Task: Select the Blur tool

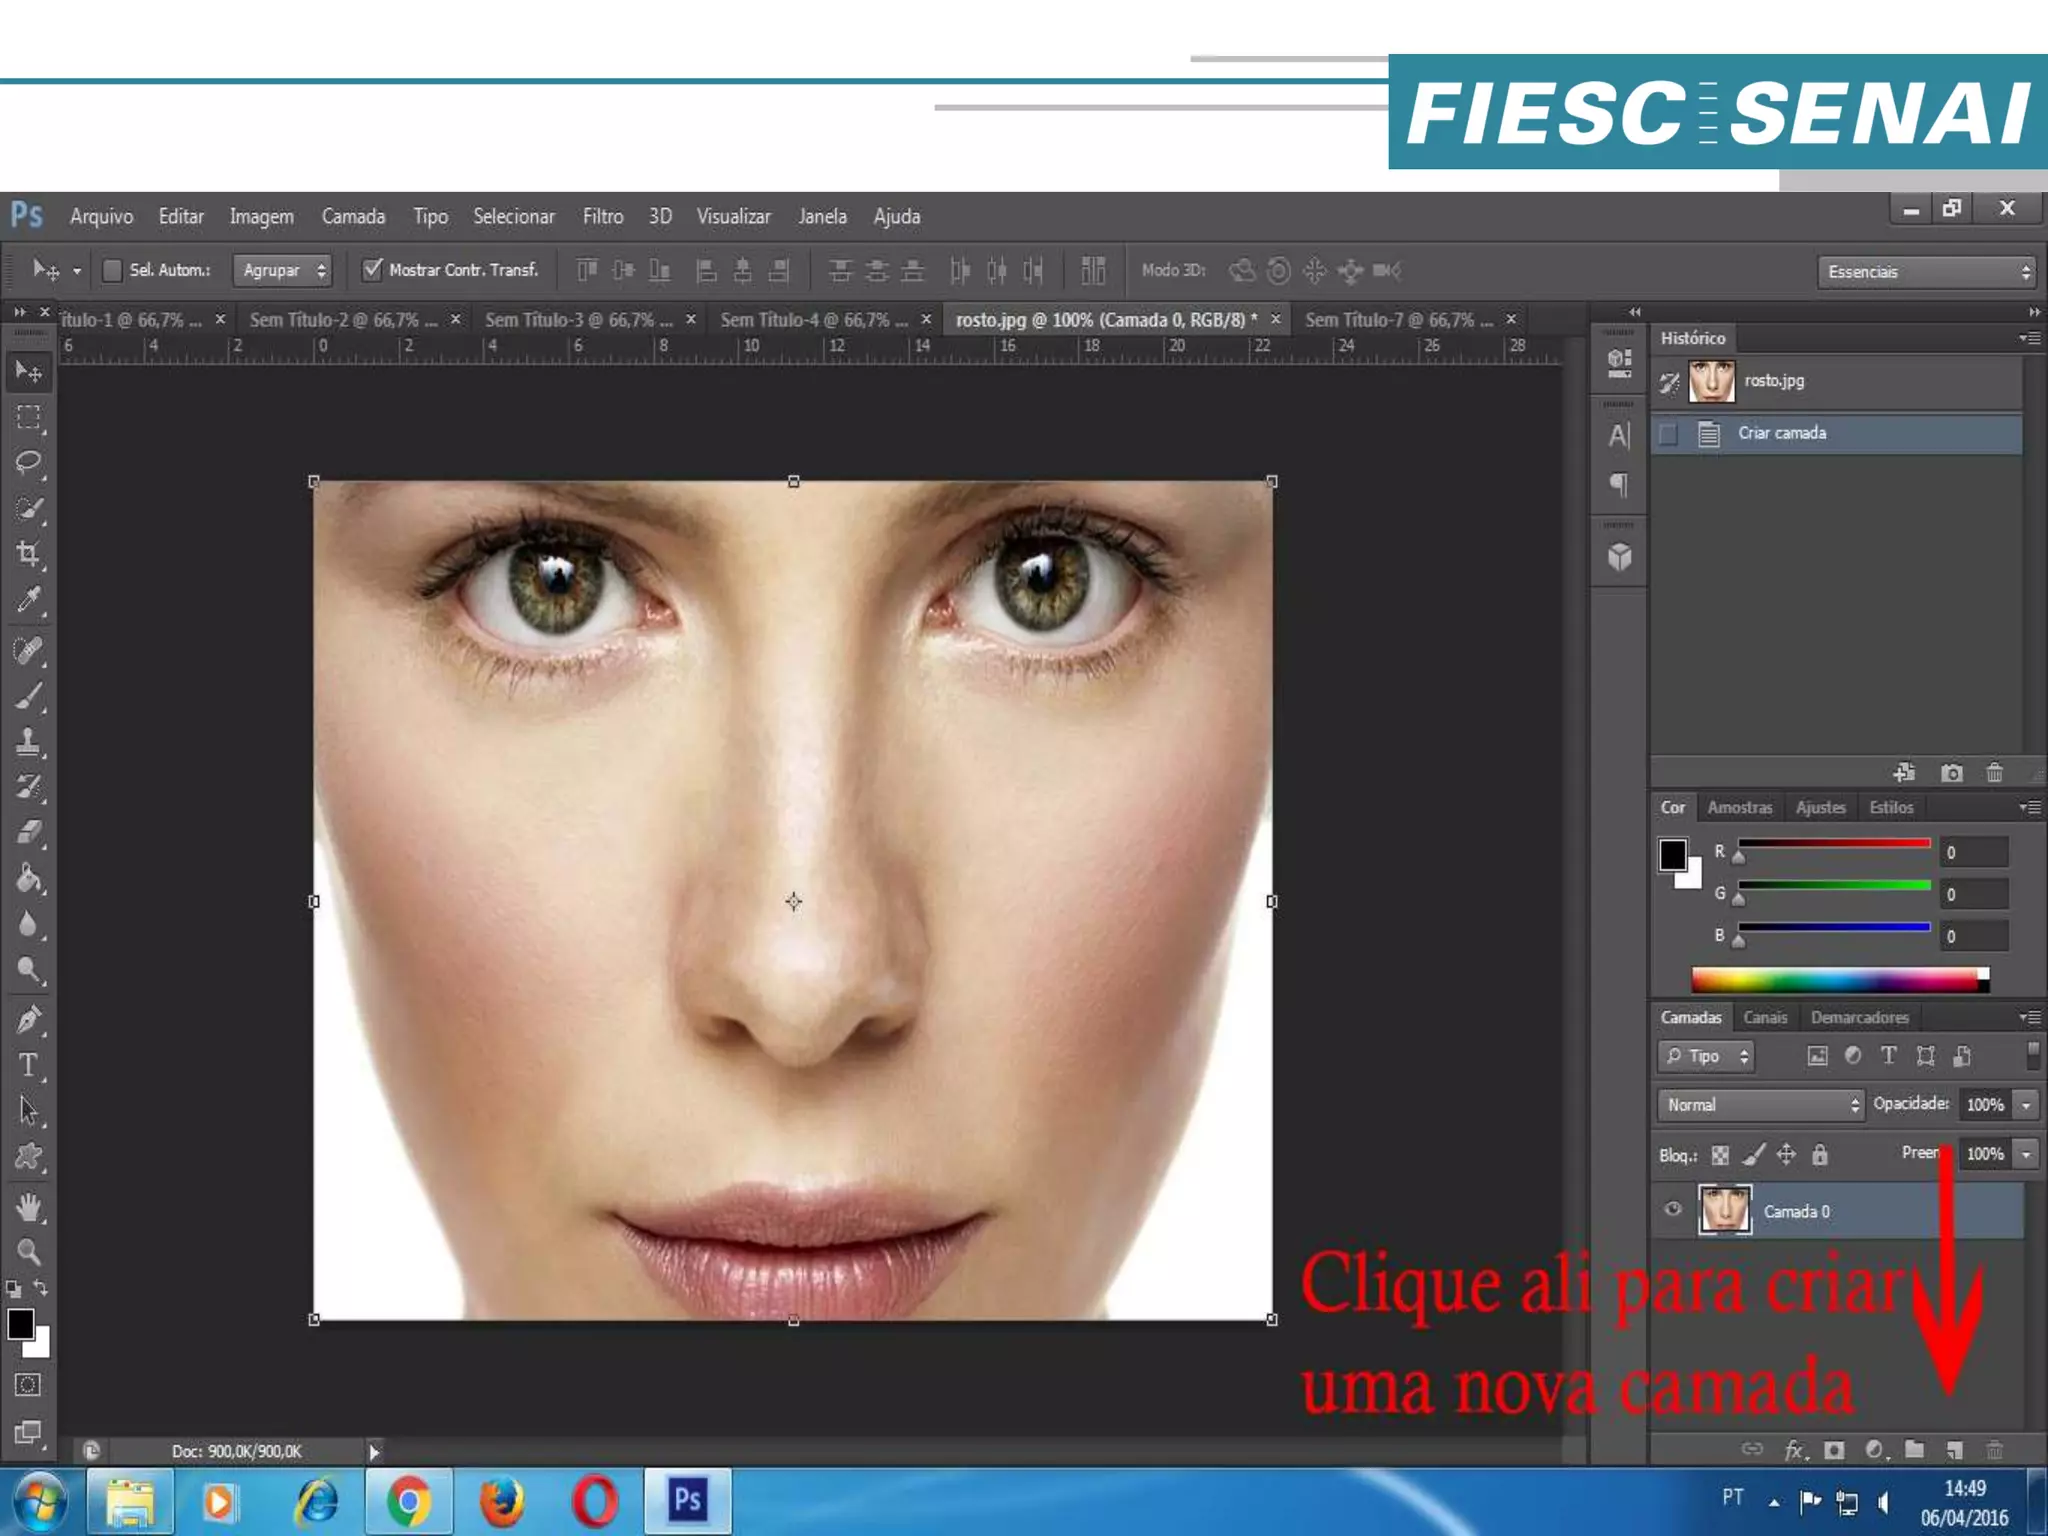Action: point(29,924)
